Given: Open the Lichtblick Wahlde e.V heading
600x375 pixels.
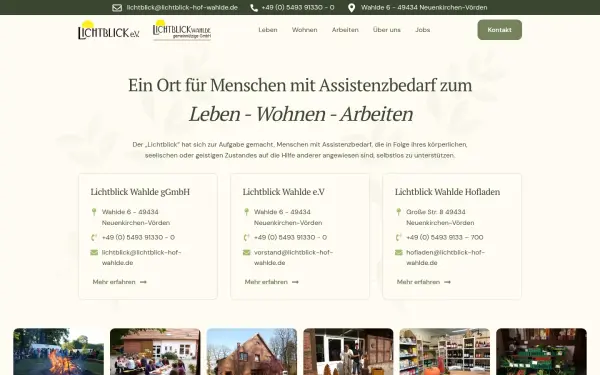Looking at the screenshot, I should coord(284,192).
